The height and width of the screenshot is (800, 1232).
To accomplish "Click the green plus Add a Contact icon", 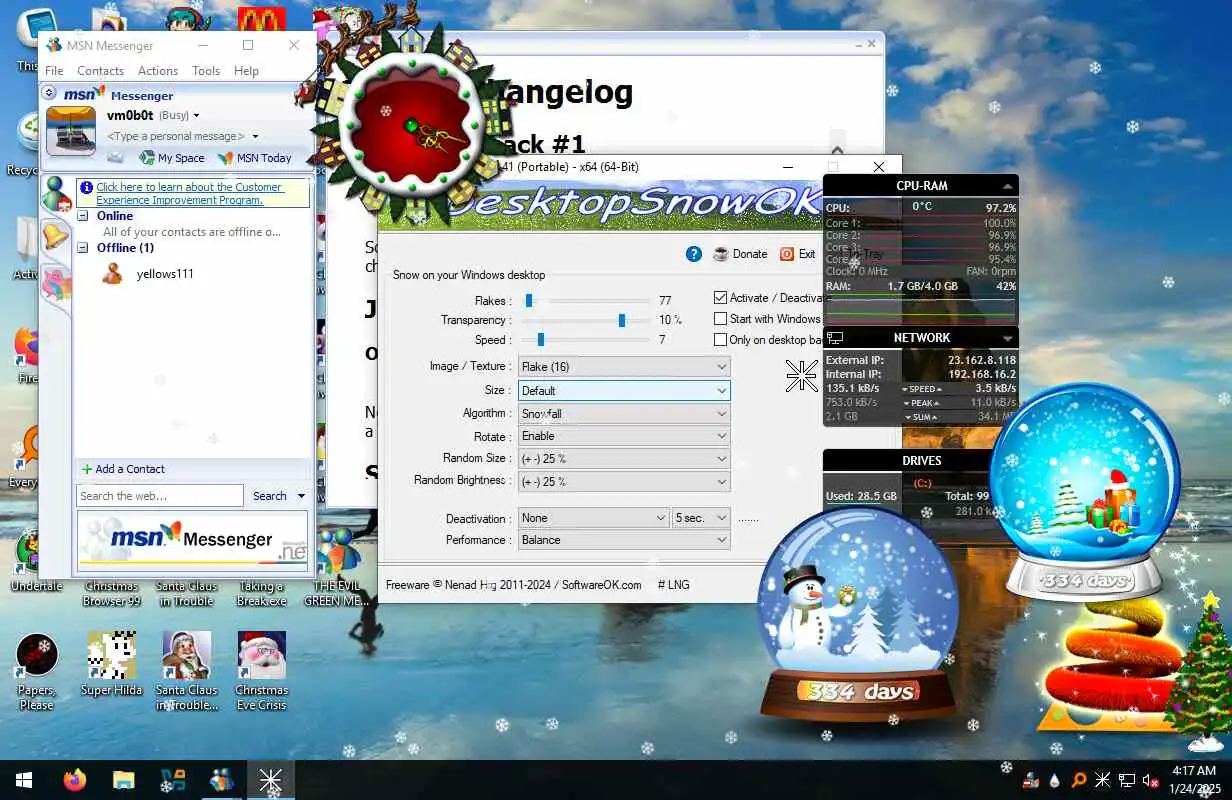I will (x=86, y=469).
